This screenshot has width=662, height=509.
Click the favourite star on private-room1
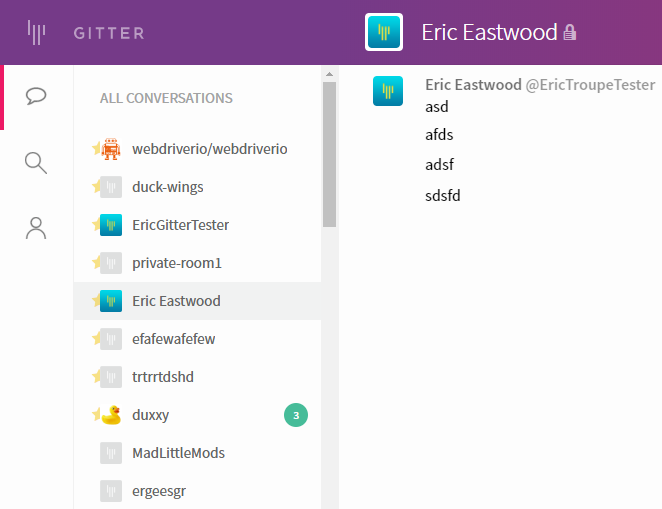[96, 262]
